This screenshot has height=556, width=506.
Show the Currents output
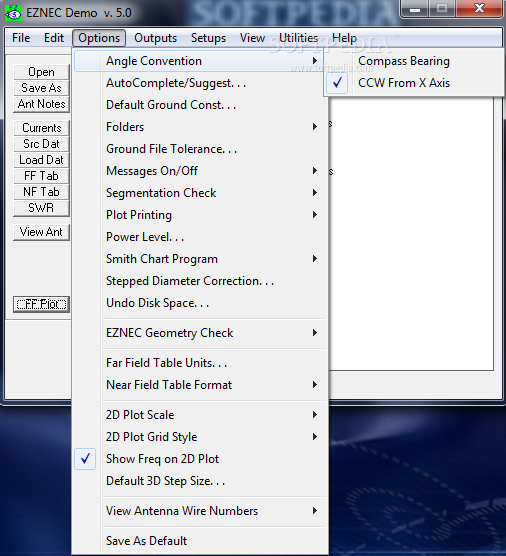click(41, 128)
